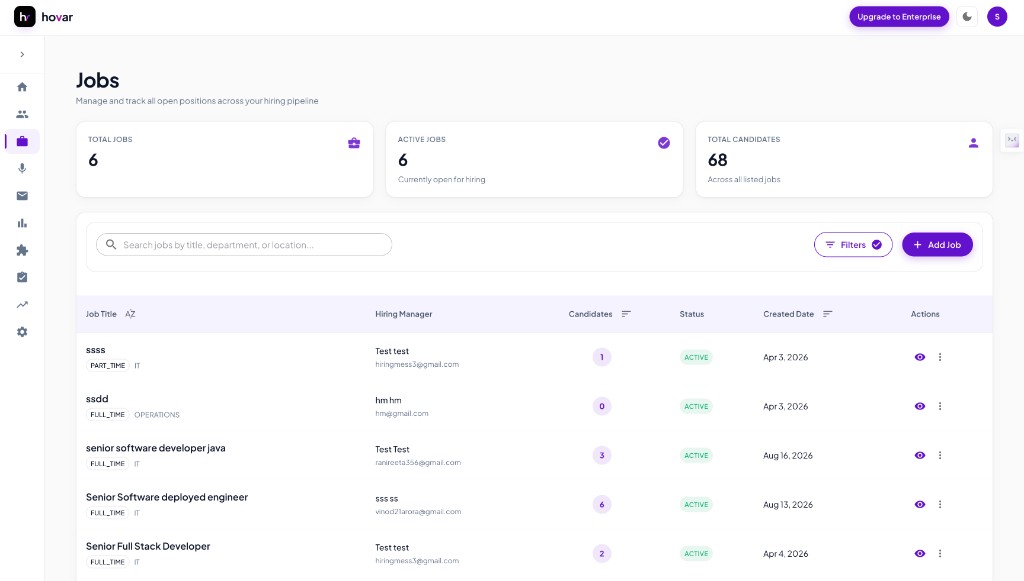Viewport: 1024px width, 581px height.
Task: Open the ssss job title
Action: [x=95, y=351]
